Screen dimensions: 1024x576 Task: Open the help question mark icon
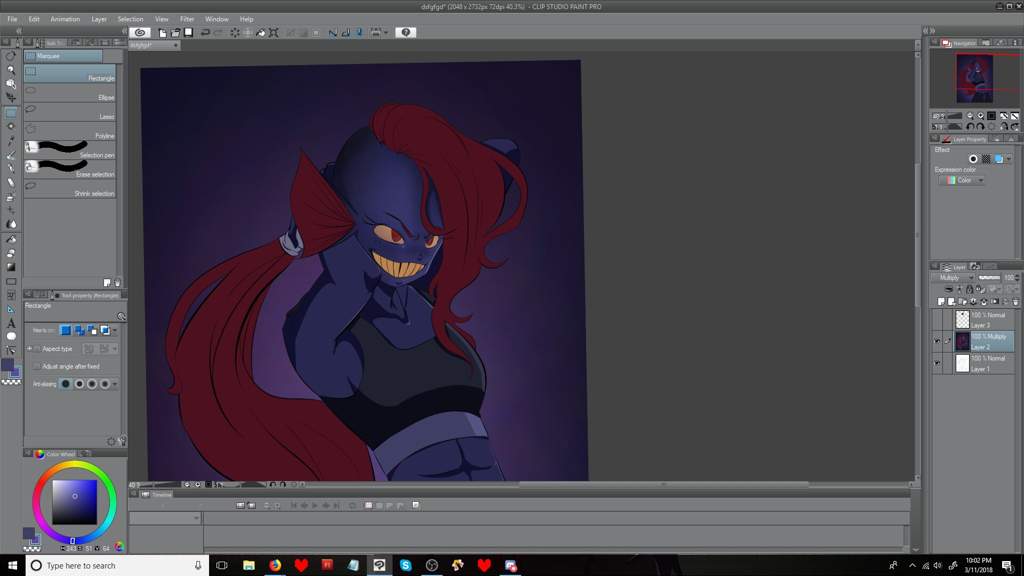coord(406,32)
